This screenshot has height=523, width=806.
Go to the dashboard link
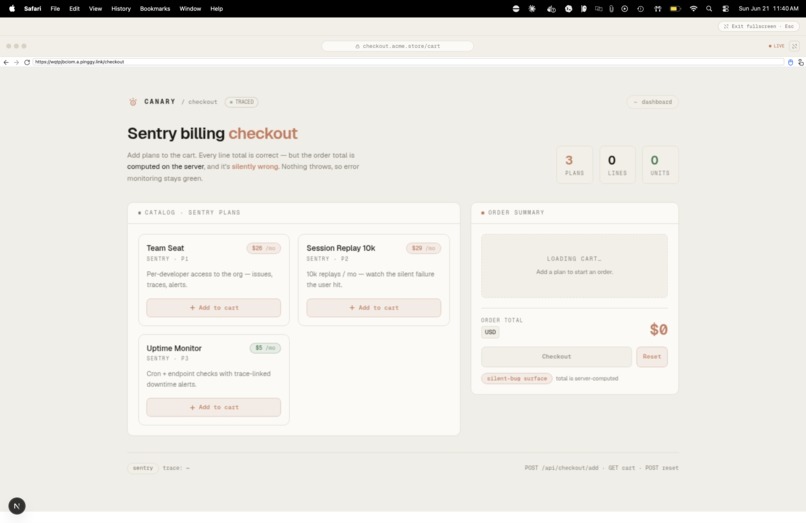[x=652, y=102]
